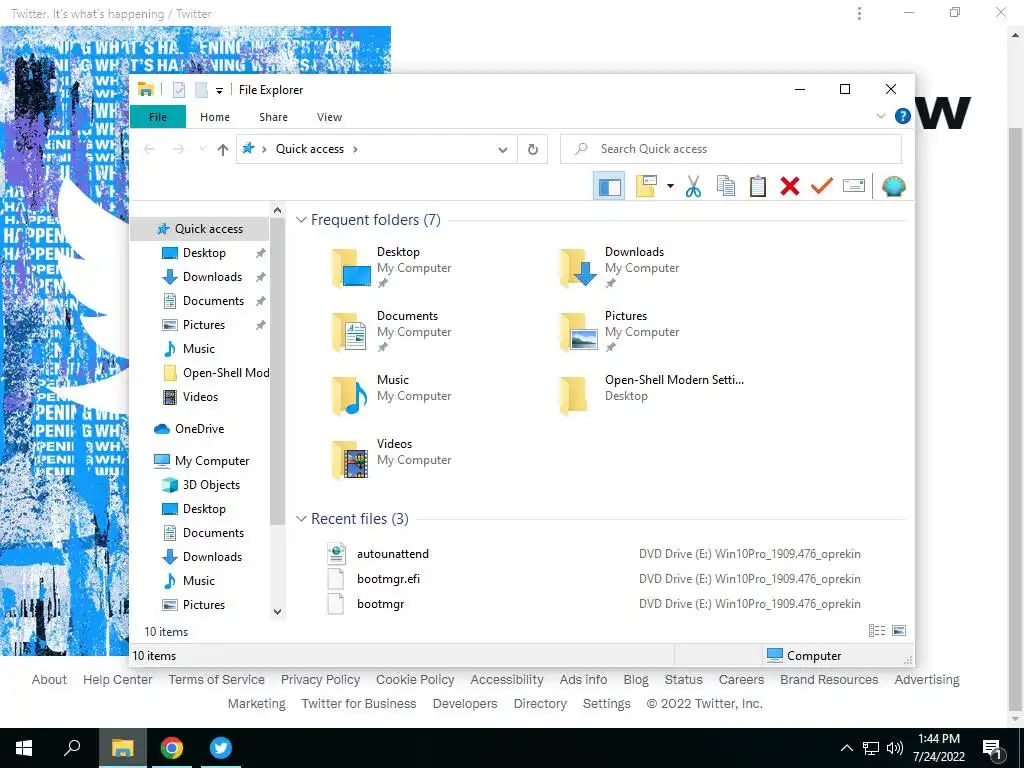Image resolution: width=1024 pixels, height=768 pixels.
Task: Switch to the Share ribbon tab
Action: 273,117
